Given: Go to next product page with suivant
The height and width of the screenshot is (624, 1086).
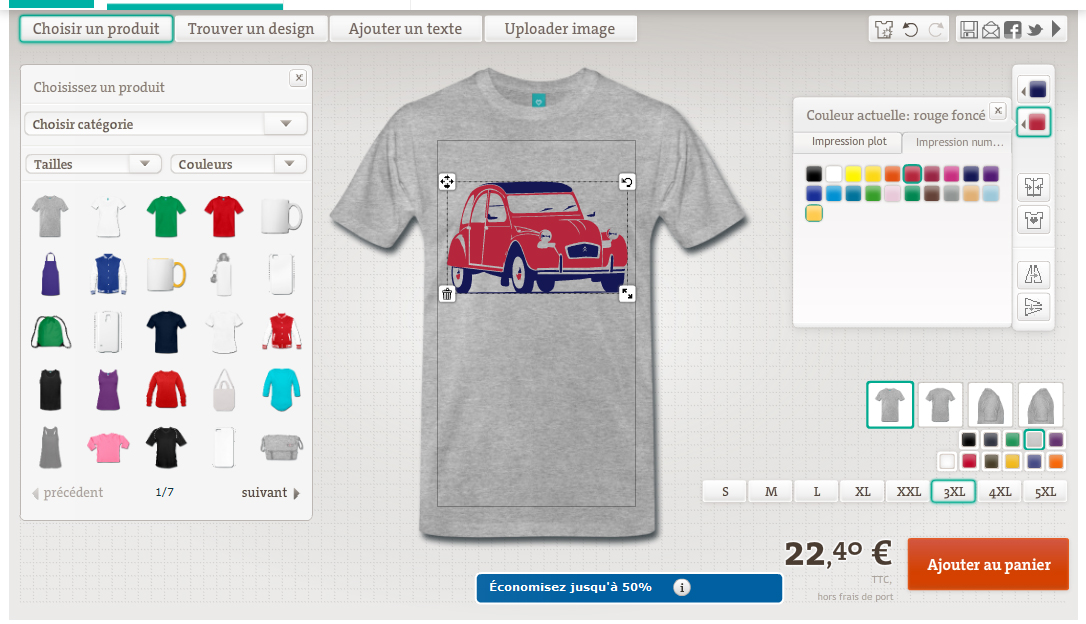Looking at the screenshot, I should (271, 492).
